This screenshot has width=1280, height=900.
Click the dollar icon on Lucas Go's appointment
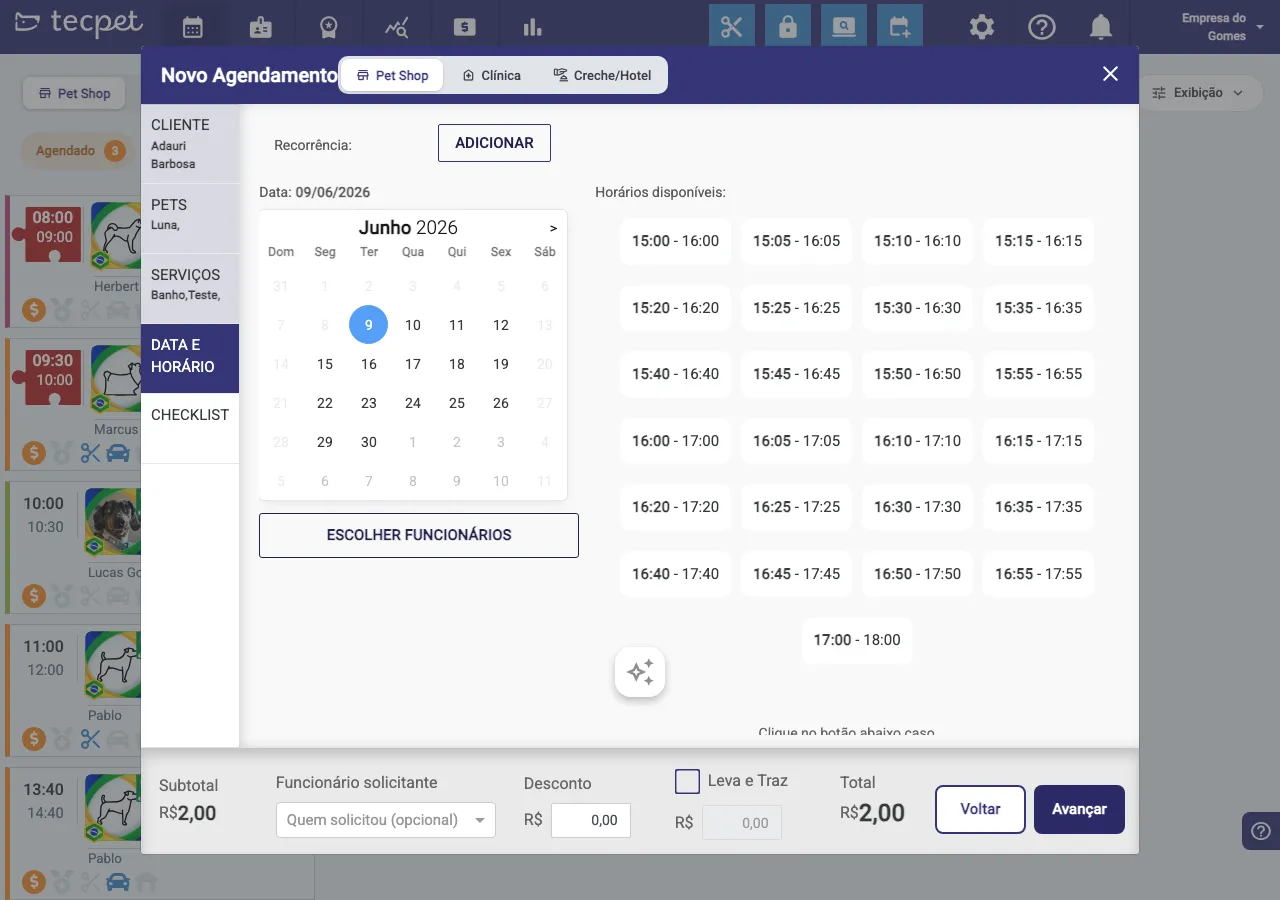[35, 596]
